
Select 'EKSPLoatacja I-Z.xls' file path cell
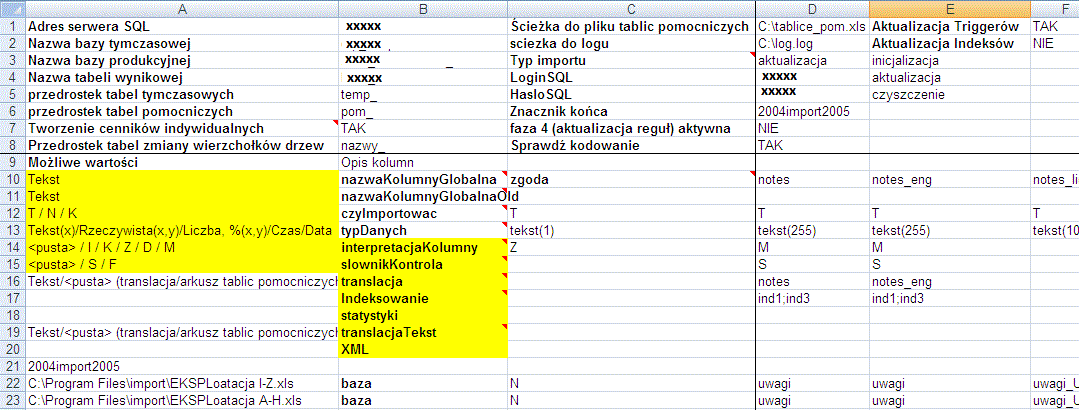click(182, 382)
